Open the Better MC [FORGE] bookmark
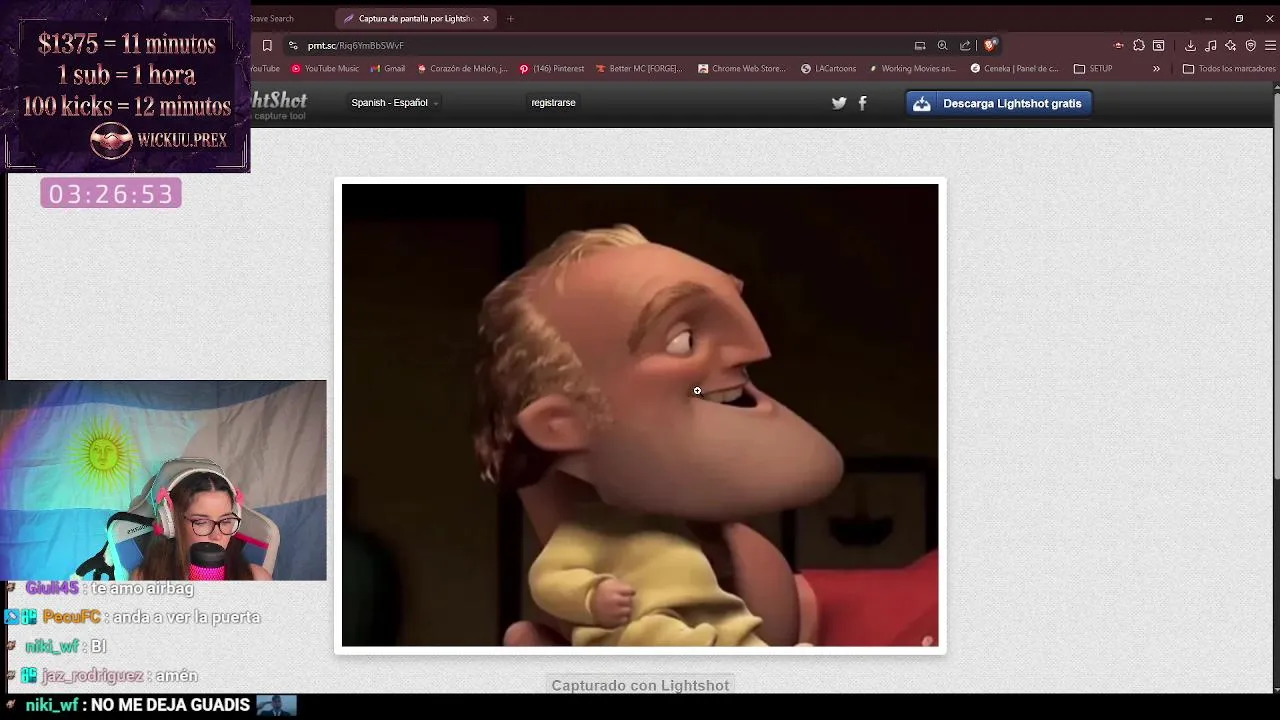Image resolution: width=1280 pixels, height=720 pixels. pyautogui.click(x=639, y=69)
